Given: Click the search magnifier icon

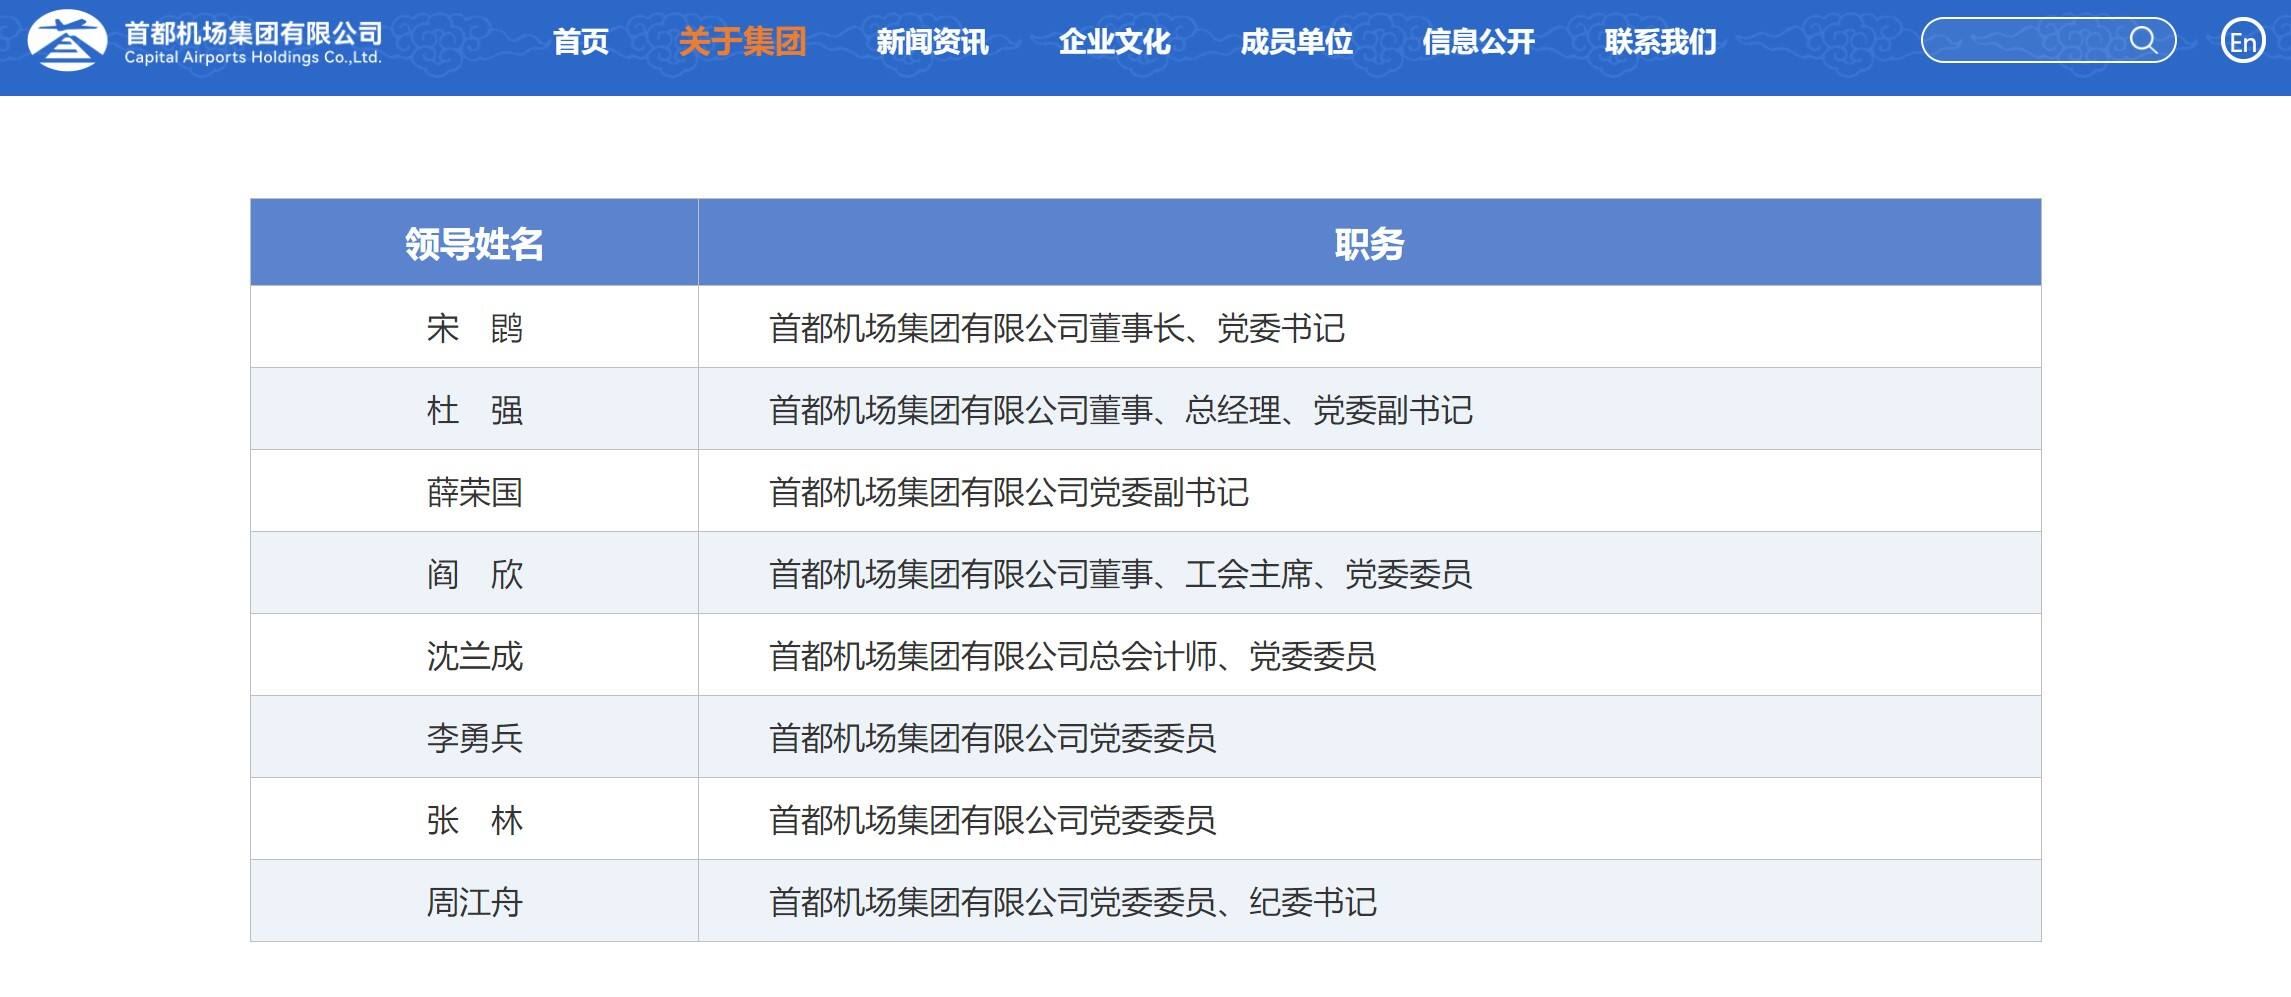Looking at the screenshot, I should pyautogui.click(x=2142, y=40).
